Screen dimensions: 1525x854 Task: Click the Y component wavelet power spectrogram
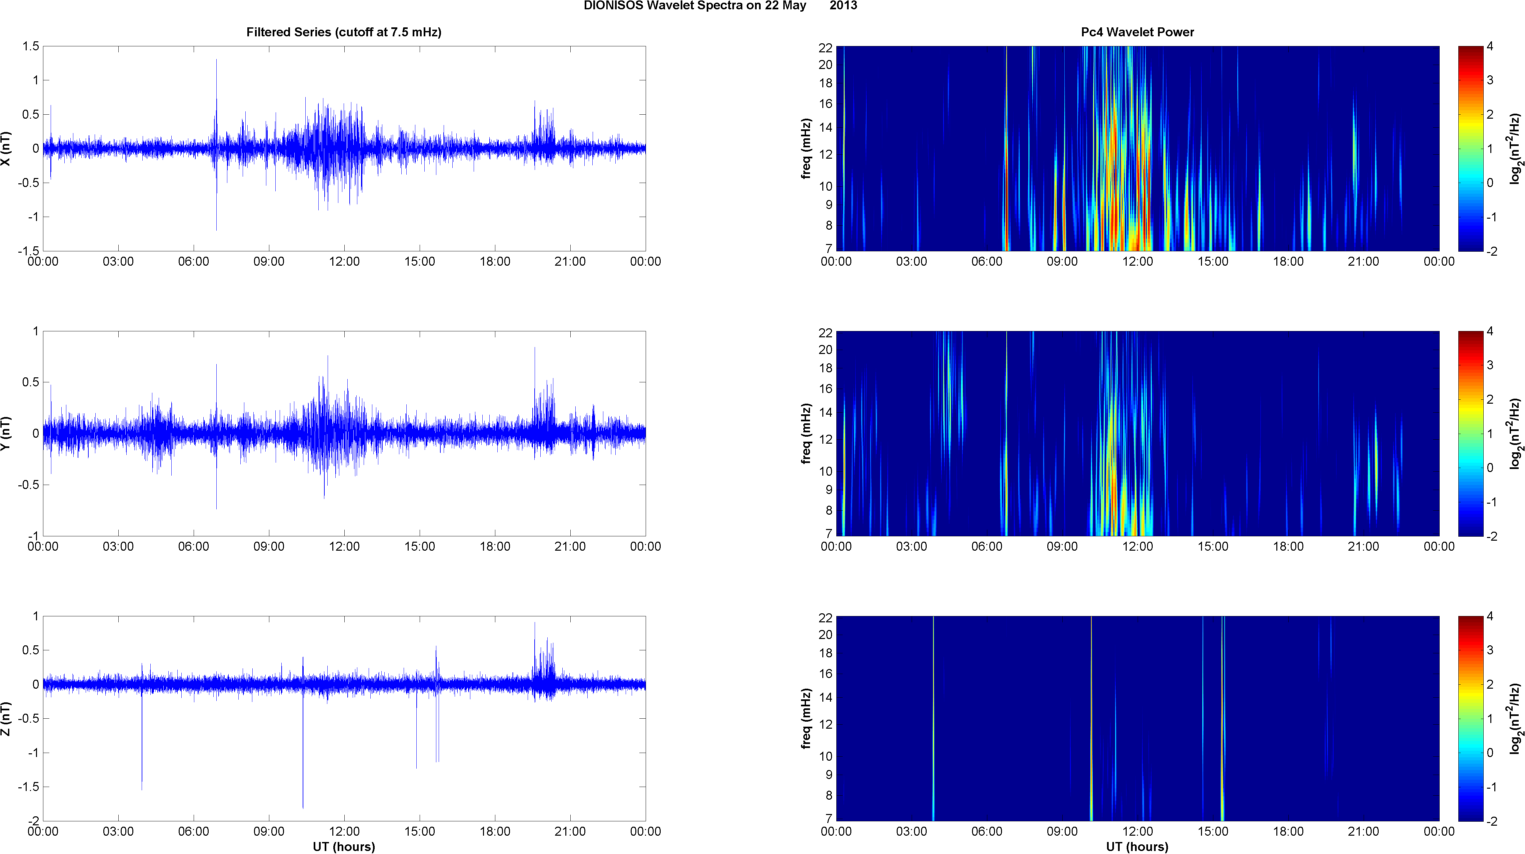coord(1137,433)
